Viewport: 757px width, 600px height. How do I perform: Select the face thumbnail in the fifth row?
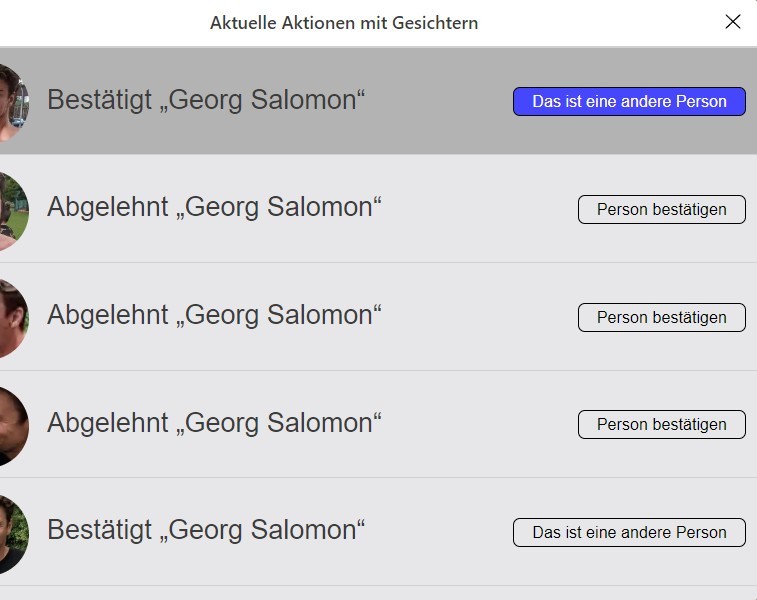13,532
